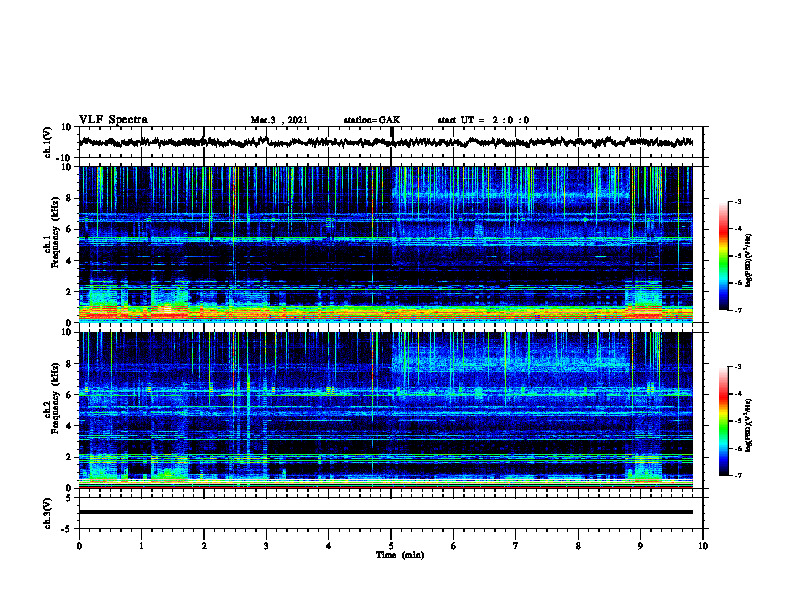Click the ch.3 black flat trace line

tap(386, 512)
